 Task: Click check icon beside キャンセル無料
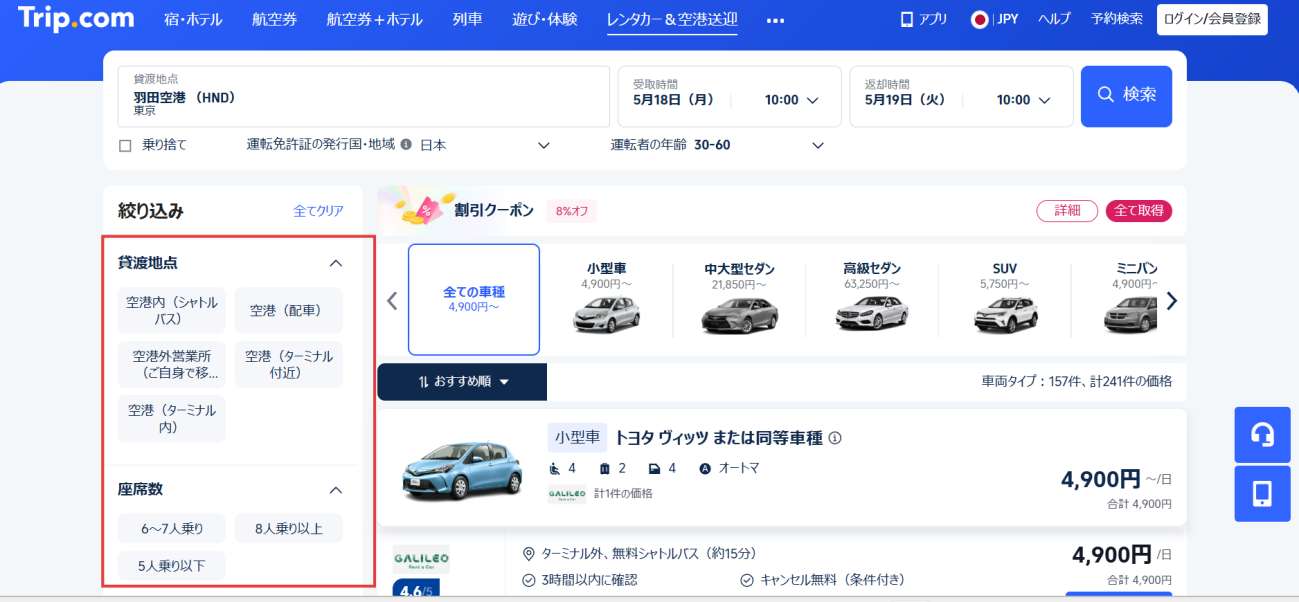[747, 580]
